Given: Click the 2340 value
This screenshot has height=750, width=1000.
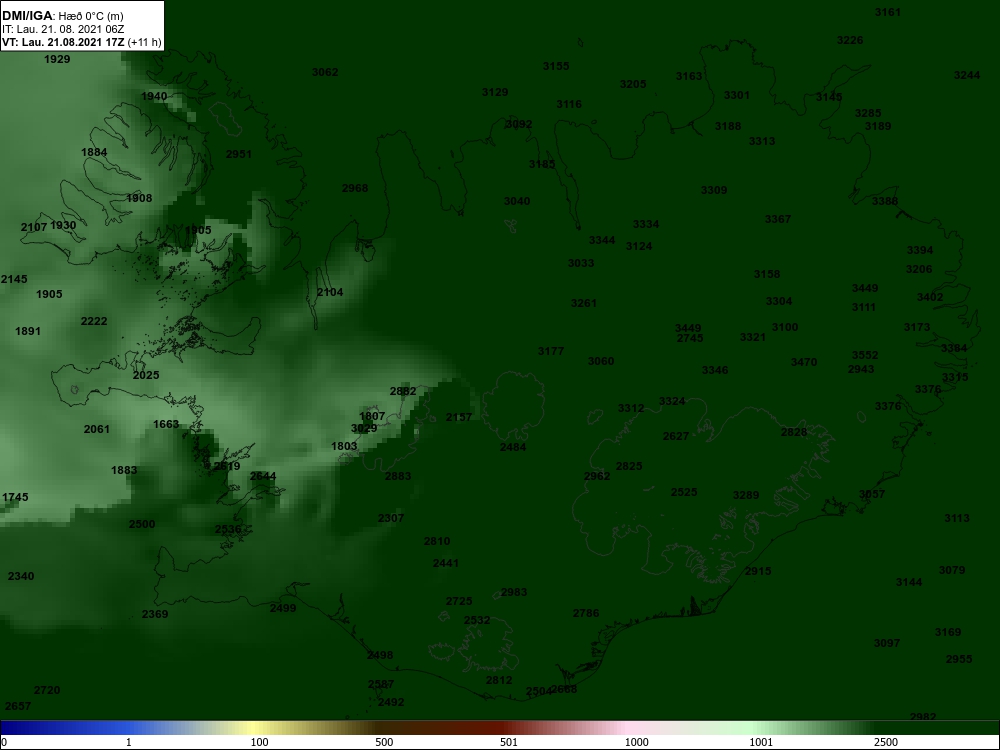Looking at the screenshot, I should coord(20,577).
